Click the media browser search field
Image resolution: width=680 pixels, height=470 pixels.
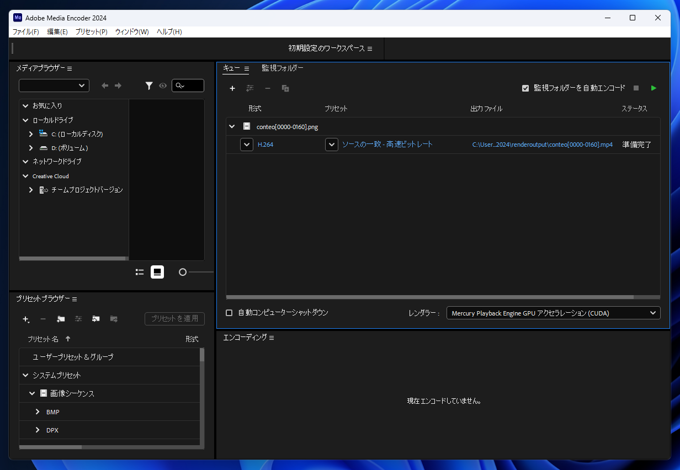(188, 86)
